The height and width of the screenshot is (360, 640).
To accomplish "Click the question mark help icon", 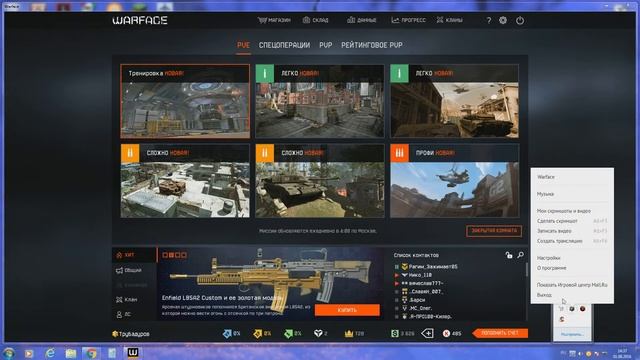I will (489, 20).
